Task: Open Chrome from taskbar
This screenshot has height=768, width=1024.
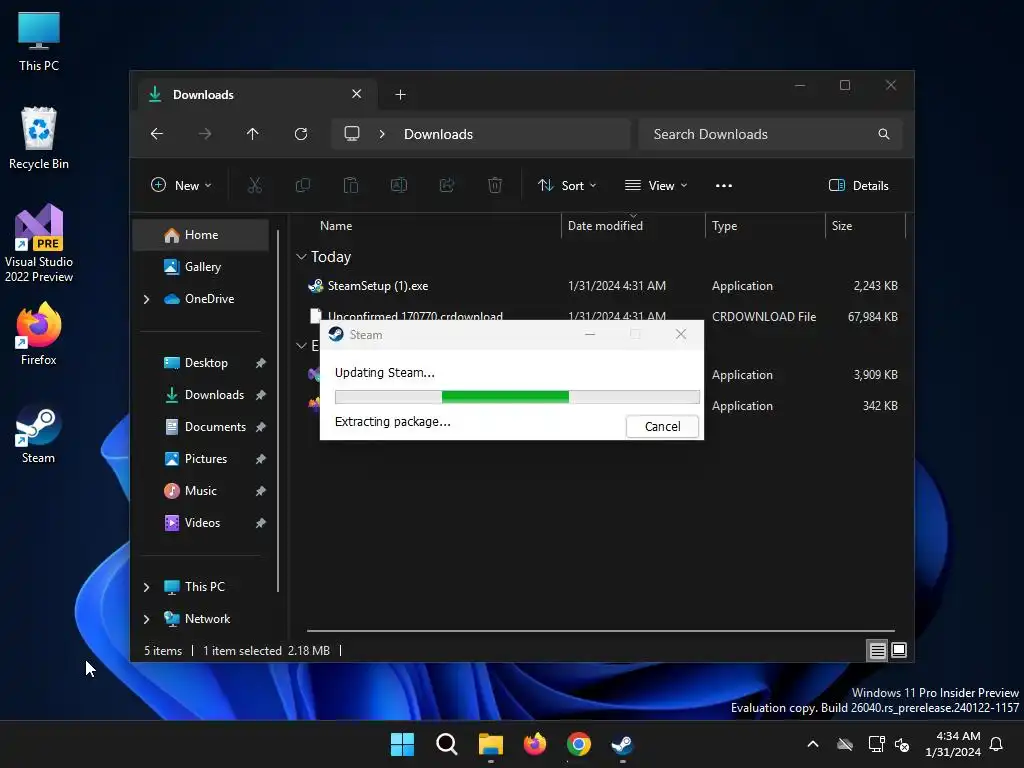Action: 579,744
